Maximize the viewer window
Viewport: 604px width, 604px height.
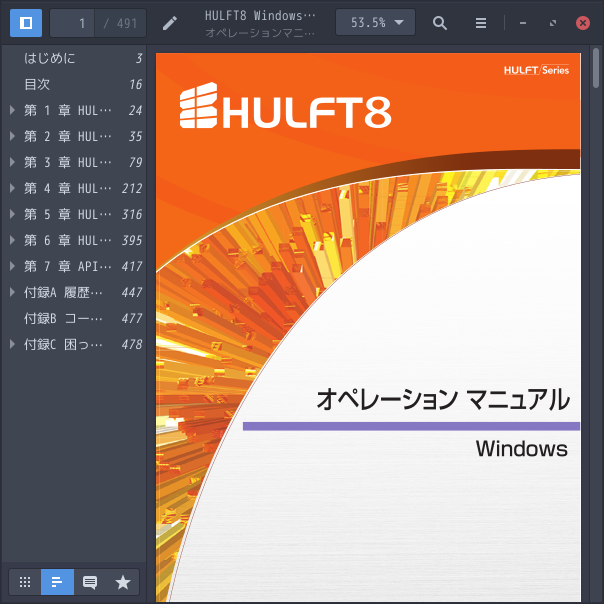point(553,23)
